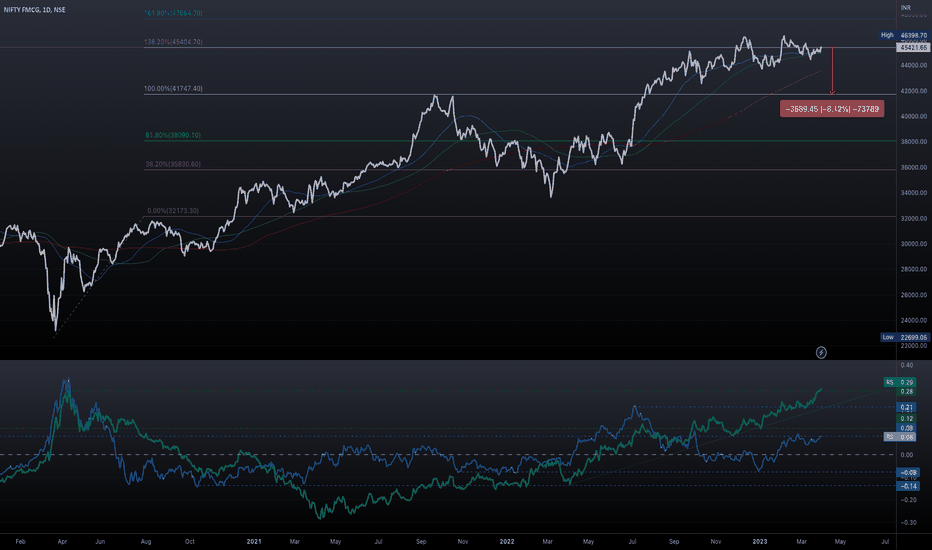This screenshot has height=550, width=932.
Task: Click the red price range measurement label
Action: [x=832, y=109]
